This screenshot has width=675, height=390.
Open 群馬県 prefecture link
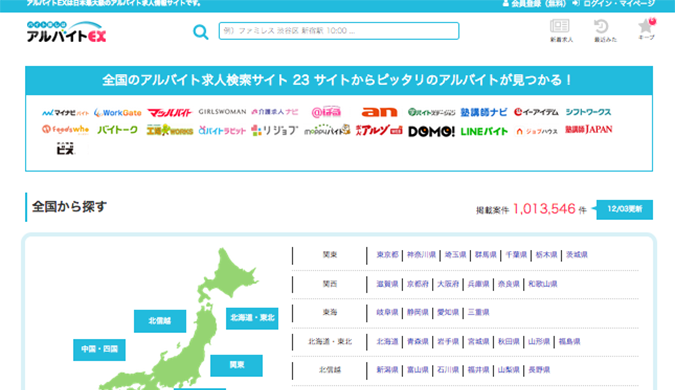pos(486,255)
